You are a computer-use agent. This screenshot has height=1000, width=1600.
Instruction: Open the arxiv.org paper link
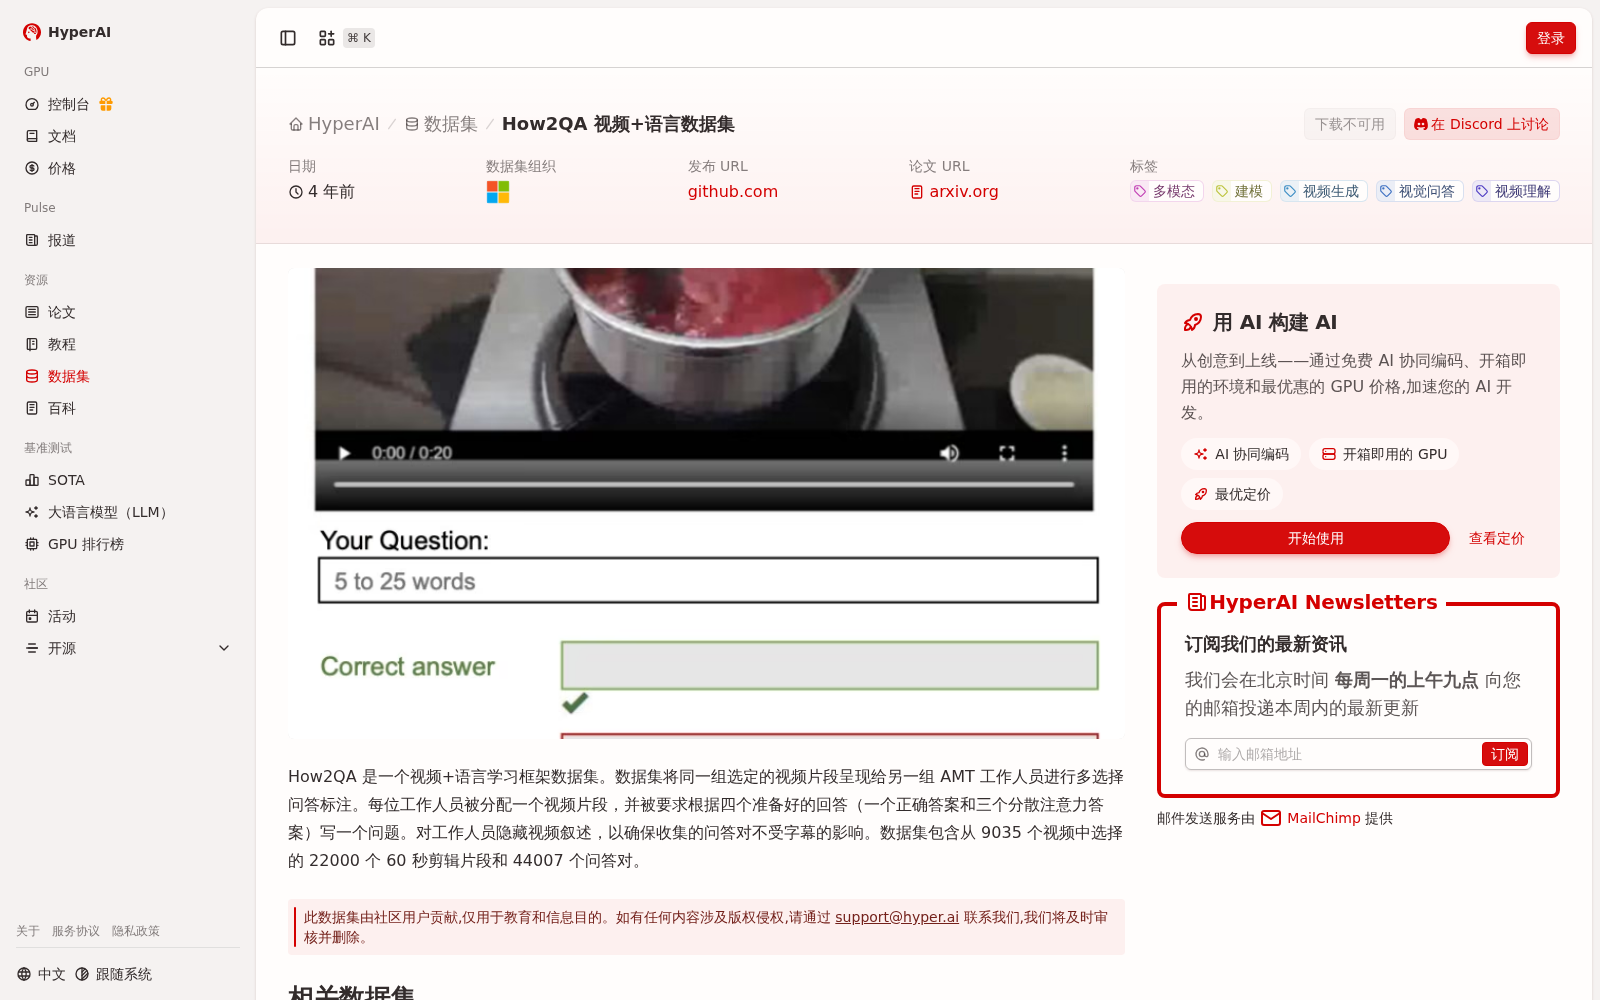[954, 191]
